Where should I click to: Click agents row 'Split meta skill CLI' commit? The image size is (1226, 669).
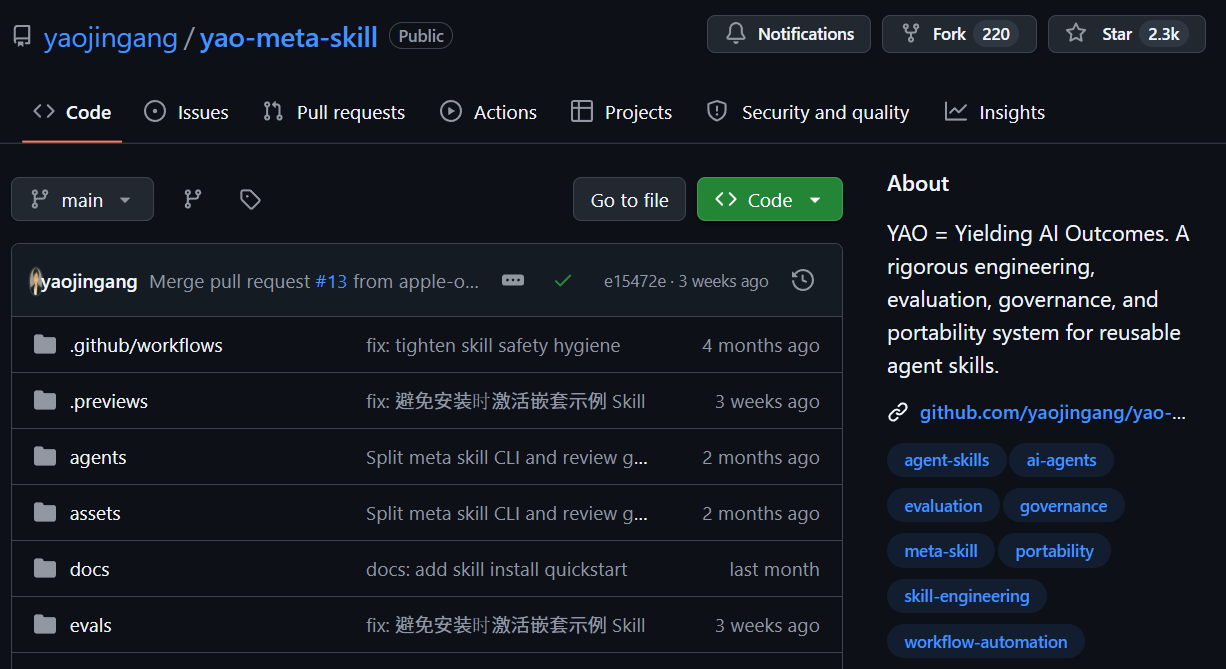click(507, 457)
